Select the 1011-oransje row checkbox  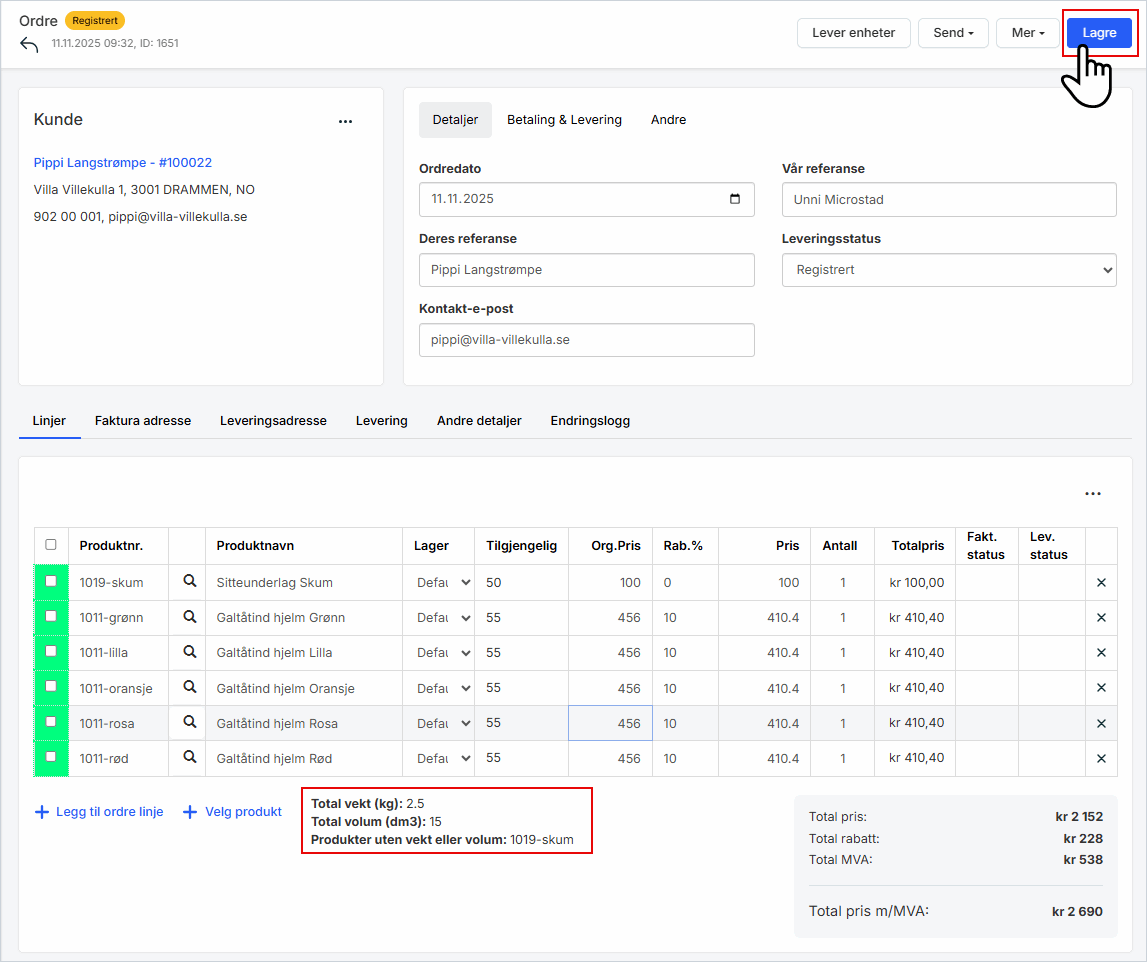51,686
